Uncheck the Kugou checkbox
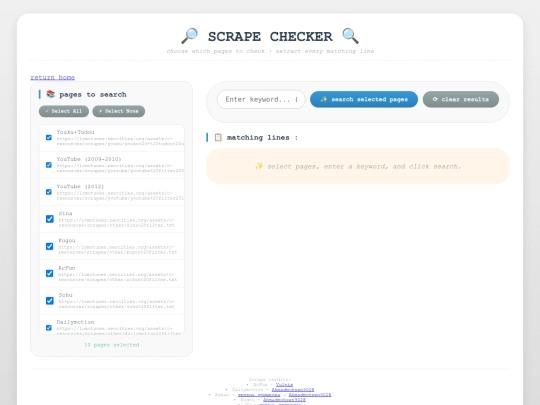The width and height of the screenshot is (540, 405). (50, 246)
